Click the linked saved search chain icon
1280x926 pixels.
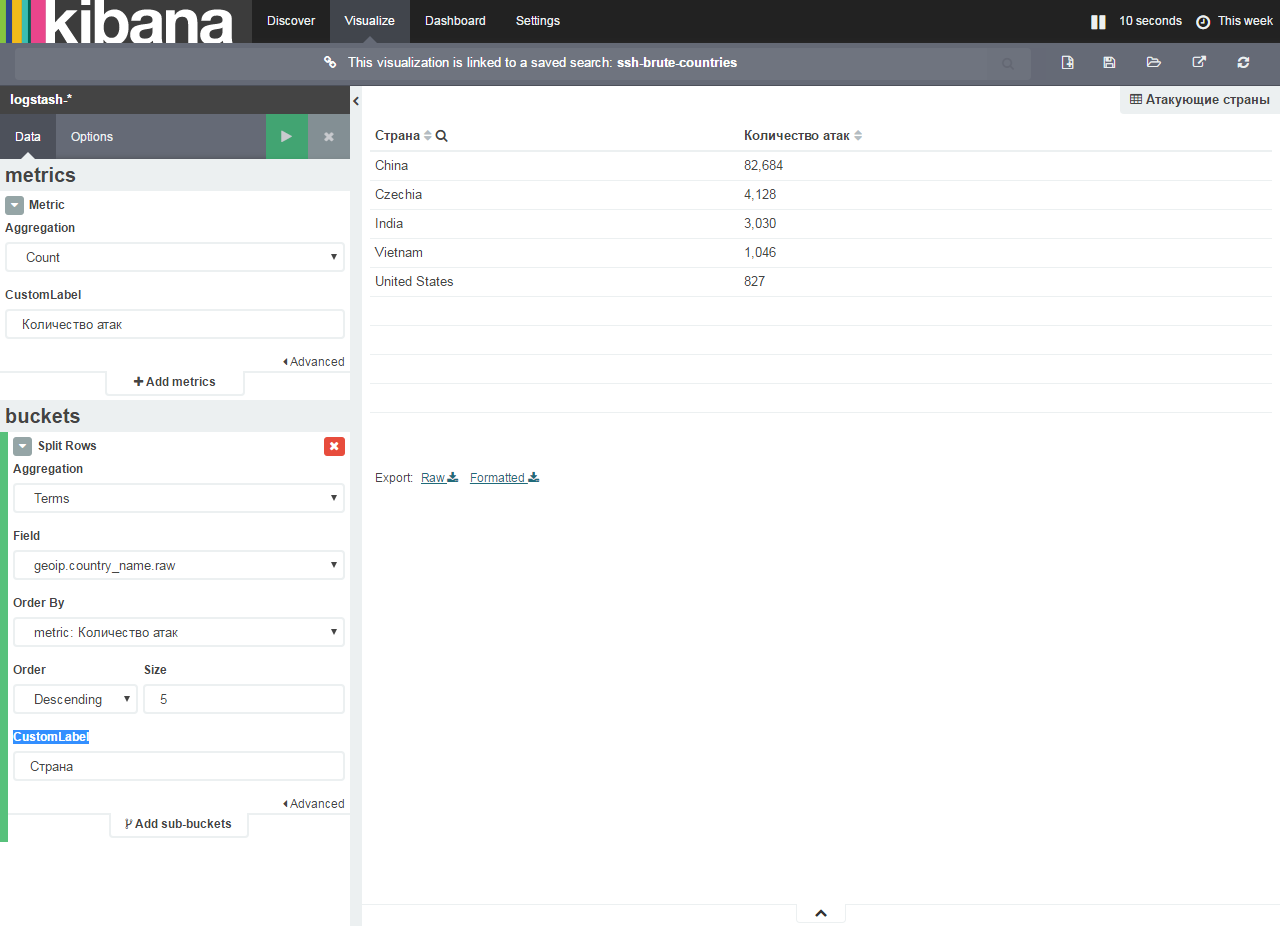(x=330, y=63)
